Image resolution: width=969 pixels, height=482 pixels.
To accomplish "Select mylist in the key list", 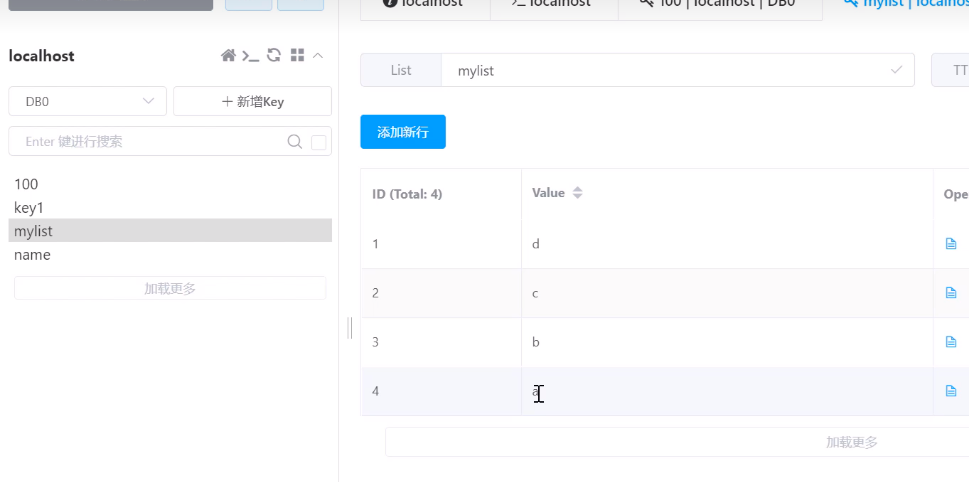I will (170, 230).
